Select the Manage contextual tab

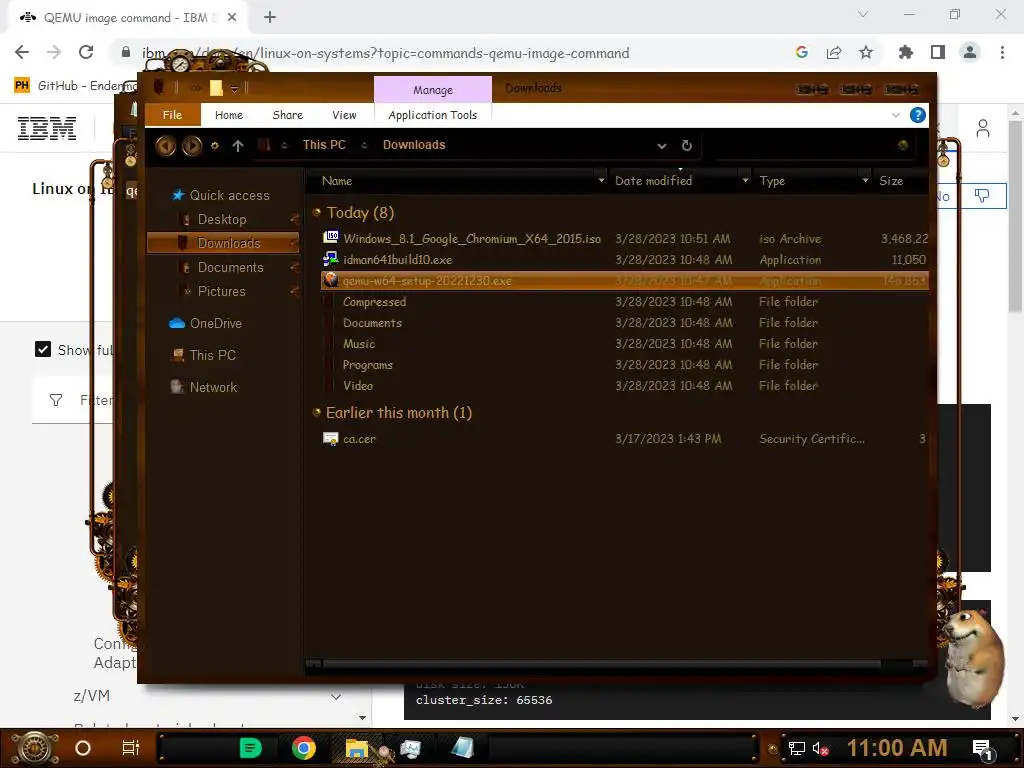pos(432,89)
